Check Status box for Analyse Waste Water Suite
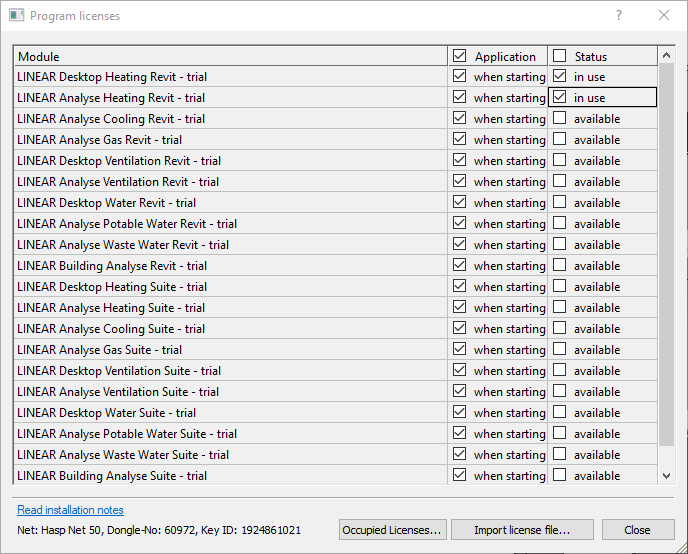Image resolution: width=688 pixels, height=554 pixels. (559, 454)
